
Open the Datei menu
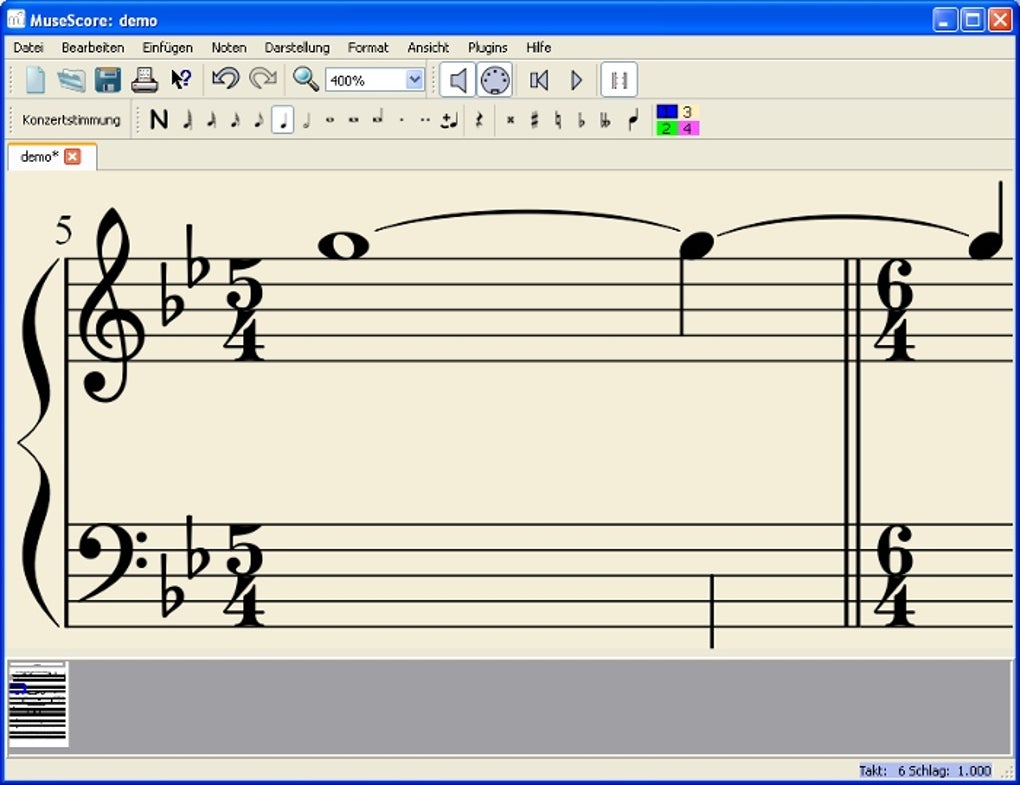28,47
